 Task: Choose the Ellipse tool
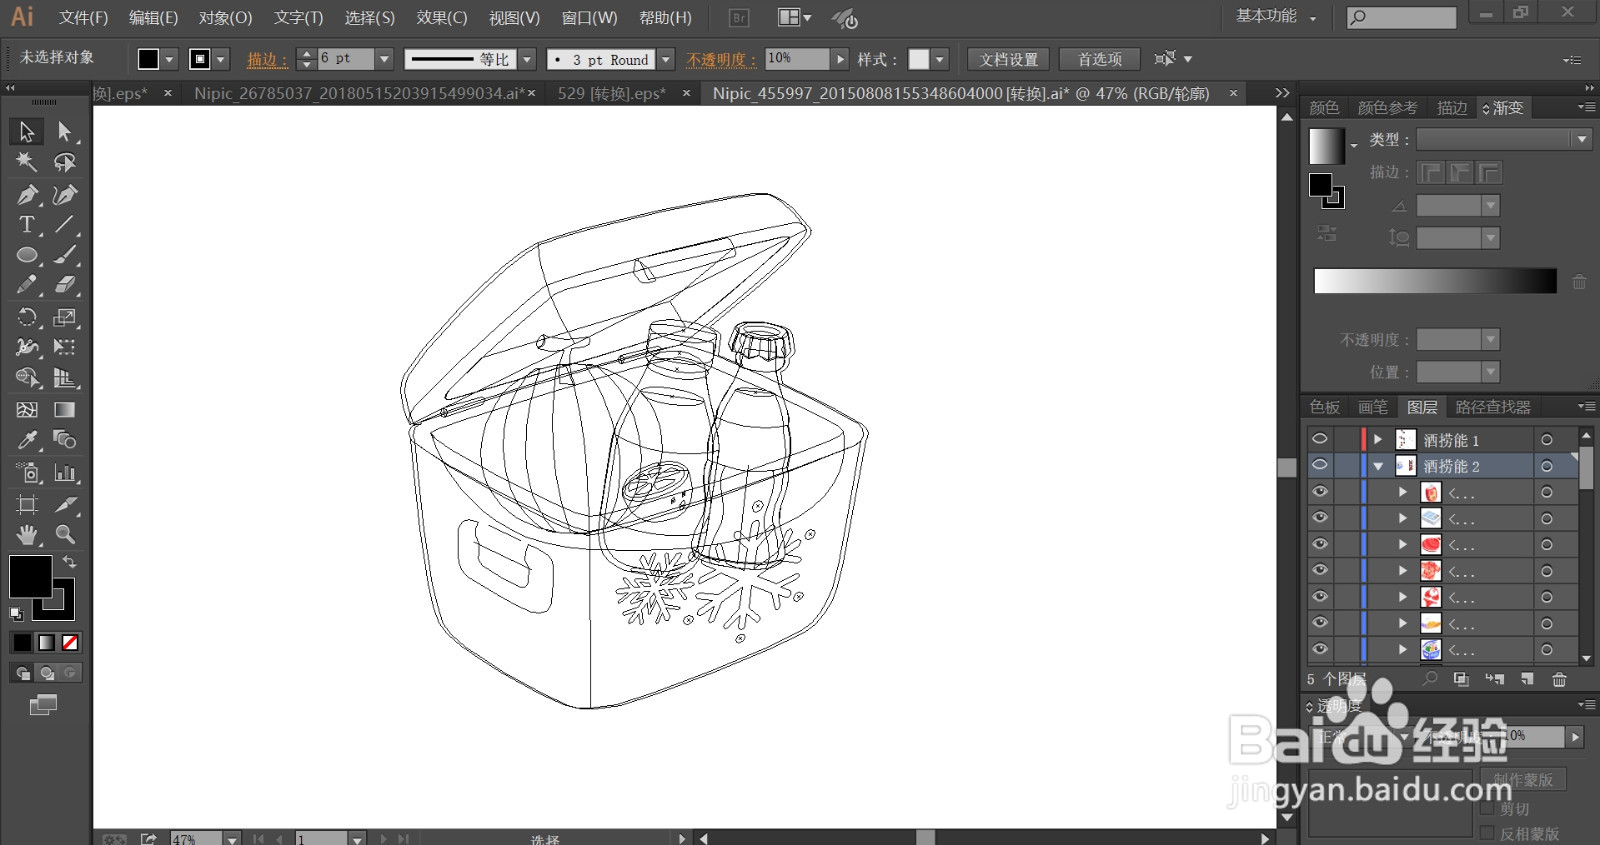pyautogui.click(x=27, y=255)
